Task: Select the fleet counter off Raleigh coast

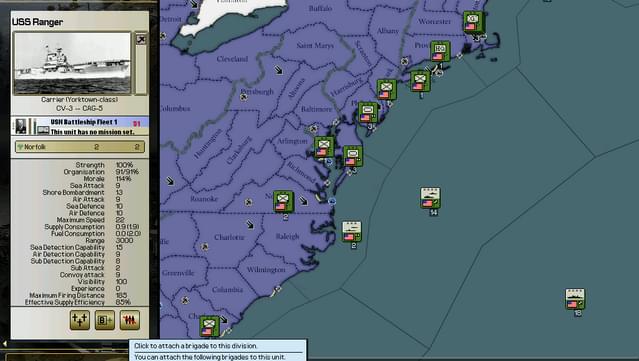Action: pos(352,232)
